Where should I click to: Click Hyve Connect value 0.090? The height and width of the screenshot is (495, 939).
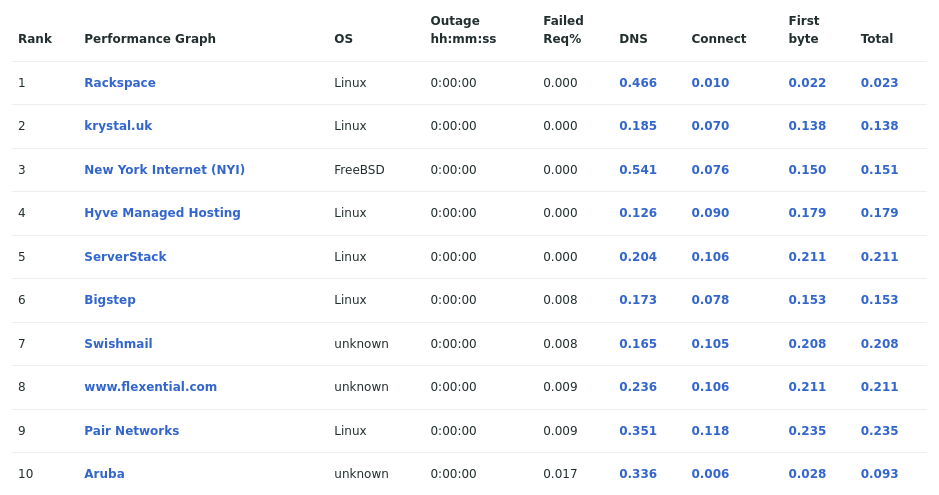710,212
